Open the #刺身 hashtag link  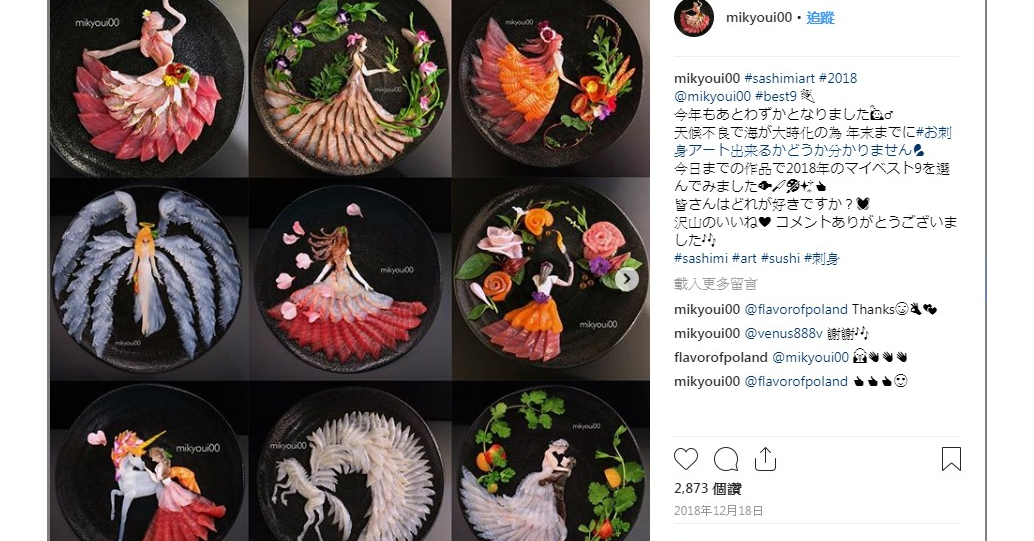(x=822, y=258)
